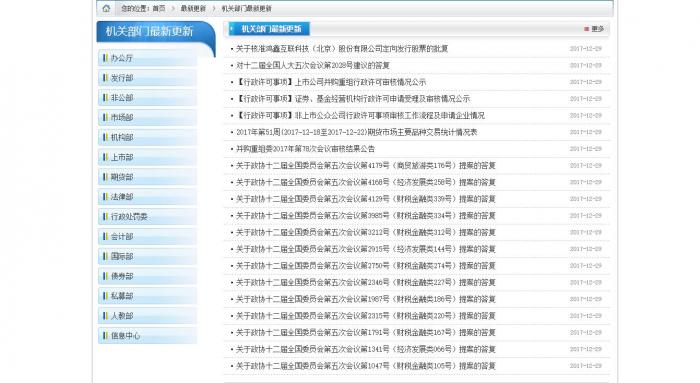Open 最新更新 in the breadcrumb
Image resolution: width=700 pixels, height=383 pixels.
193,8
